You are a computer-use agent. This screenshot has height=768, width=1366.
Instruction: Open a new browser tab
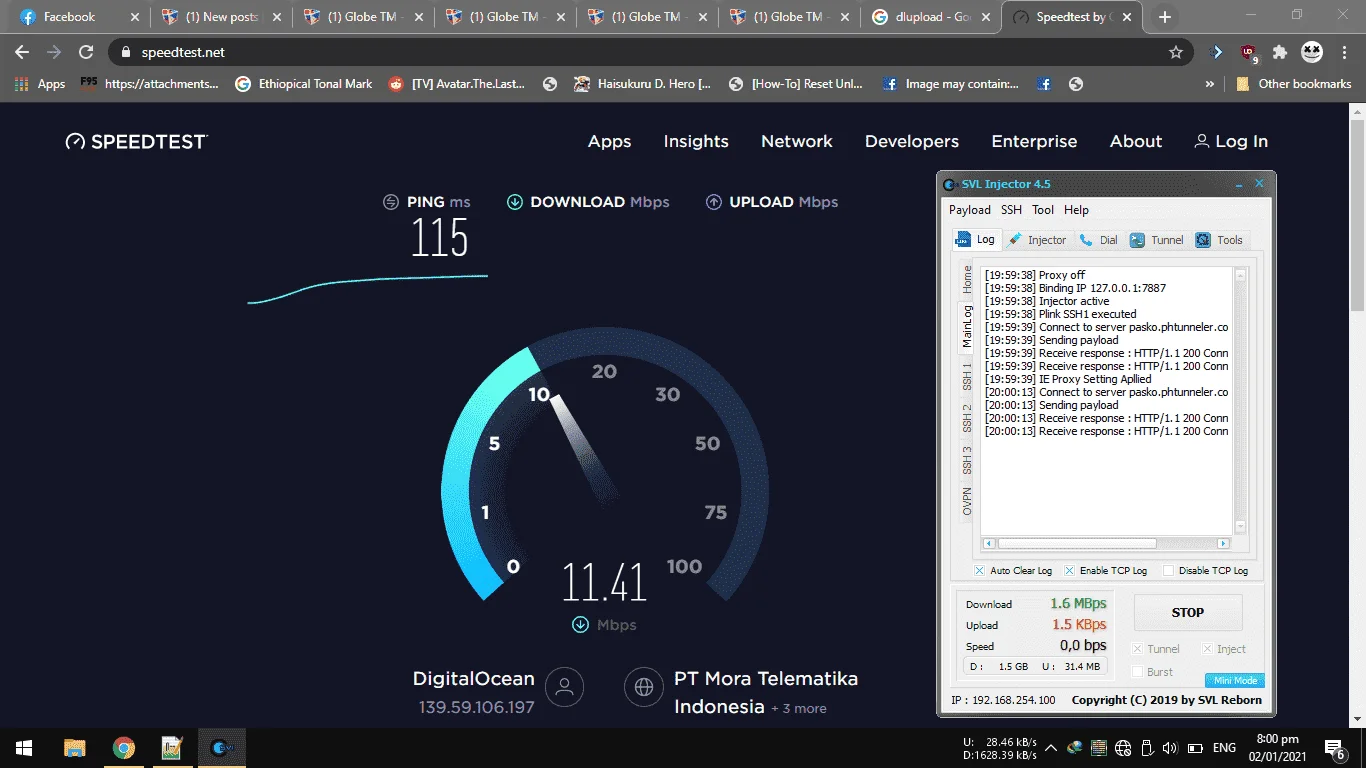point(1165,17)
